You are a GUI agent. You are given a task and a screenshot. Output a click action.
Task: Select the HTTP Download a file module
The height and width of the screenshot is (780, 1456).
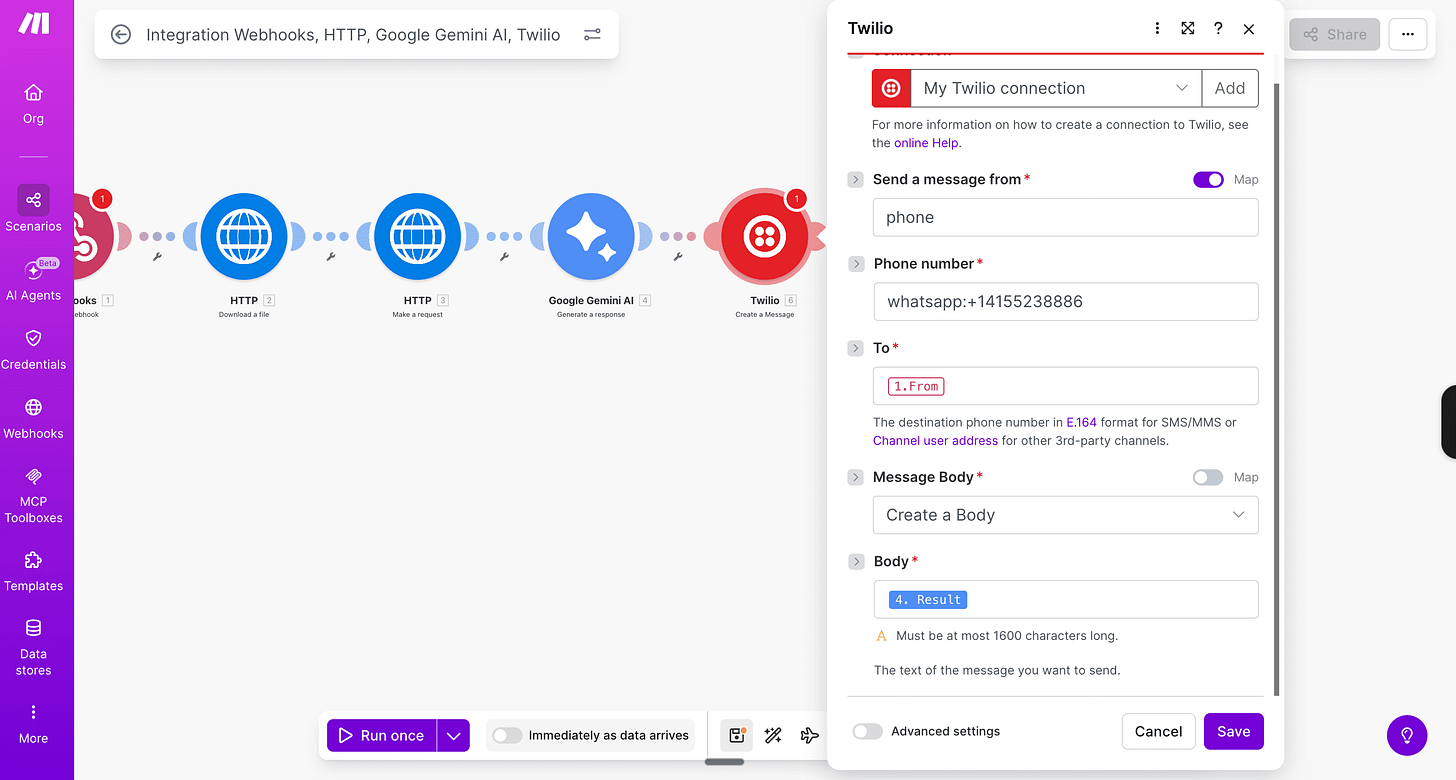244,237
